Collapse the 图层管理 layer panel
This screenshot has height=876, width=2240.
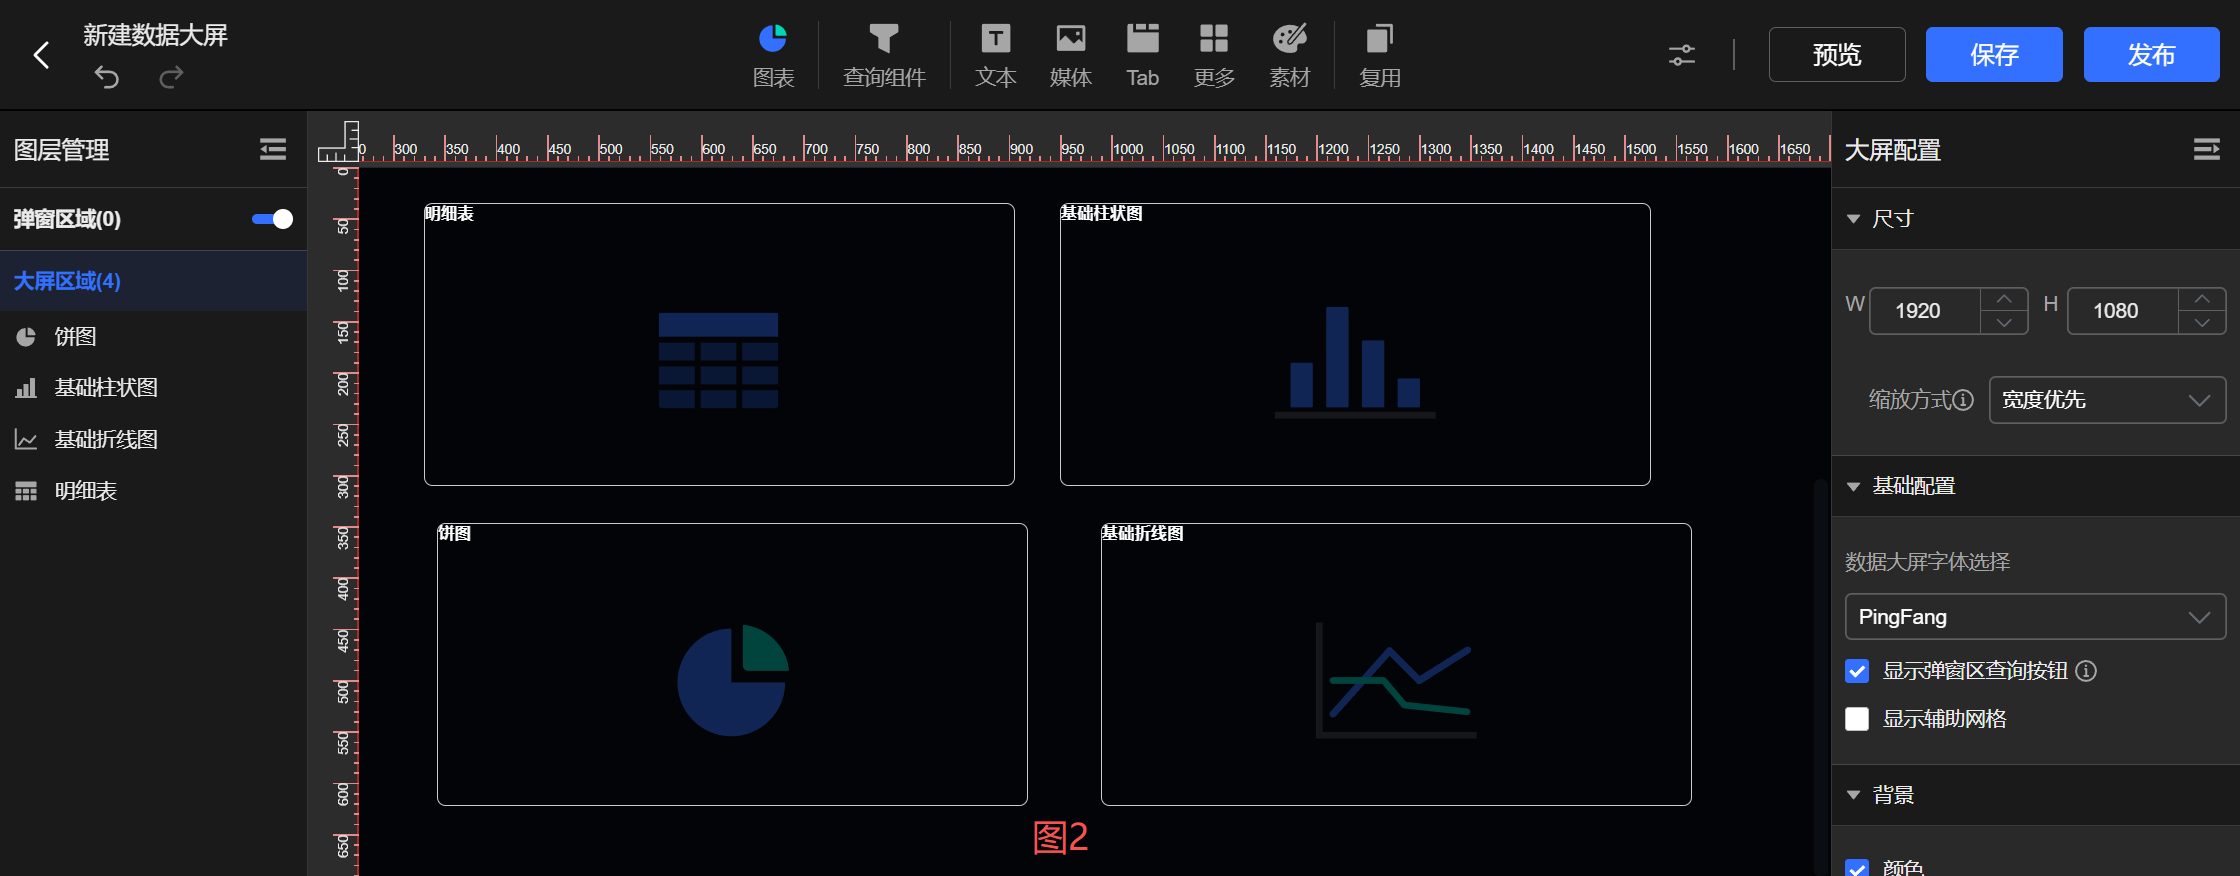(x=272, y=150)
